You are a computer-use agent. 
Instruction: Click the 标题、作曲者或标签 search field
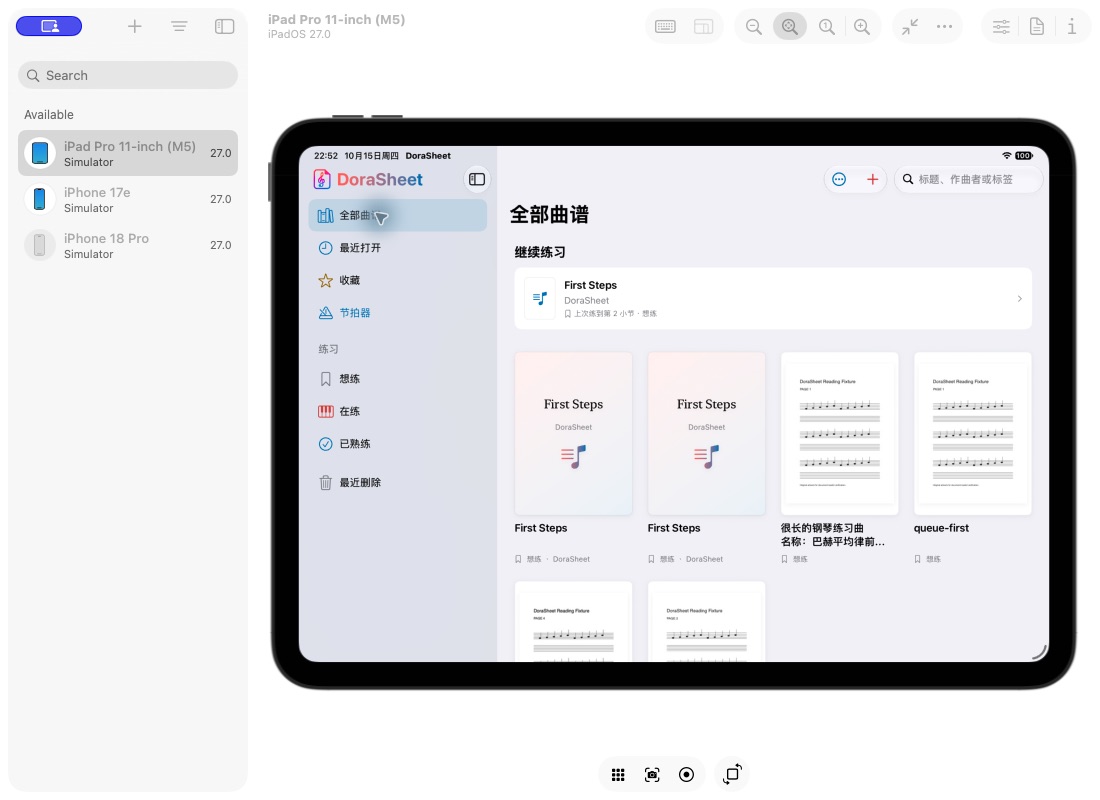point(968,180)
